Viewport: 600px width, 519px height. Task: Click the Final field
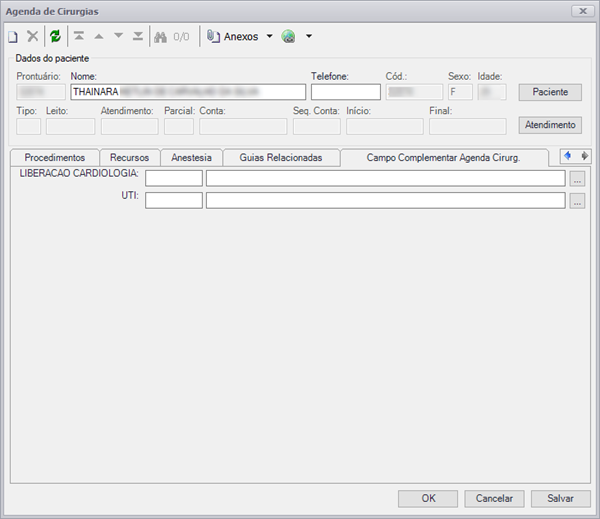(468, 127)
